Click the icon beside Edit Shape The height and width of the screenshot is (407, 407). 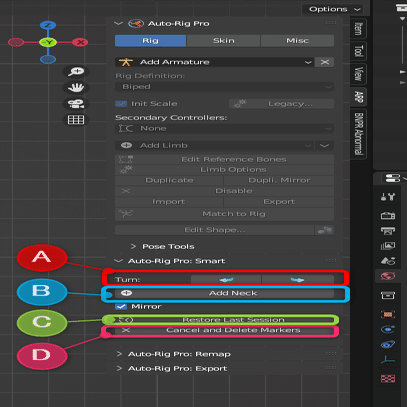324,230
